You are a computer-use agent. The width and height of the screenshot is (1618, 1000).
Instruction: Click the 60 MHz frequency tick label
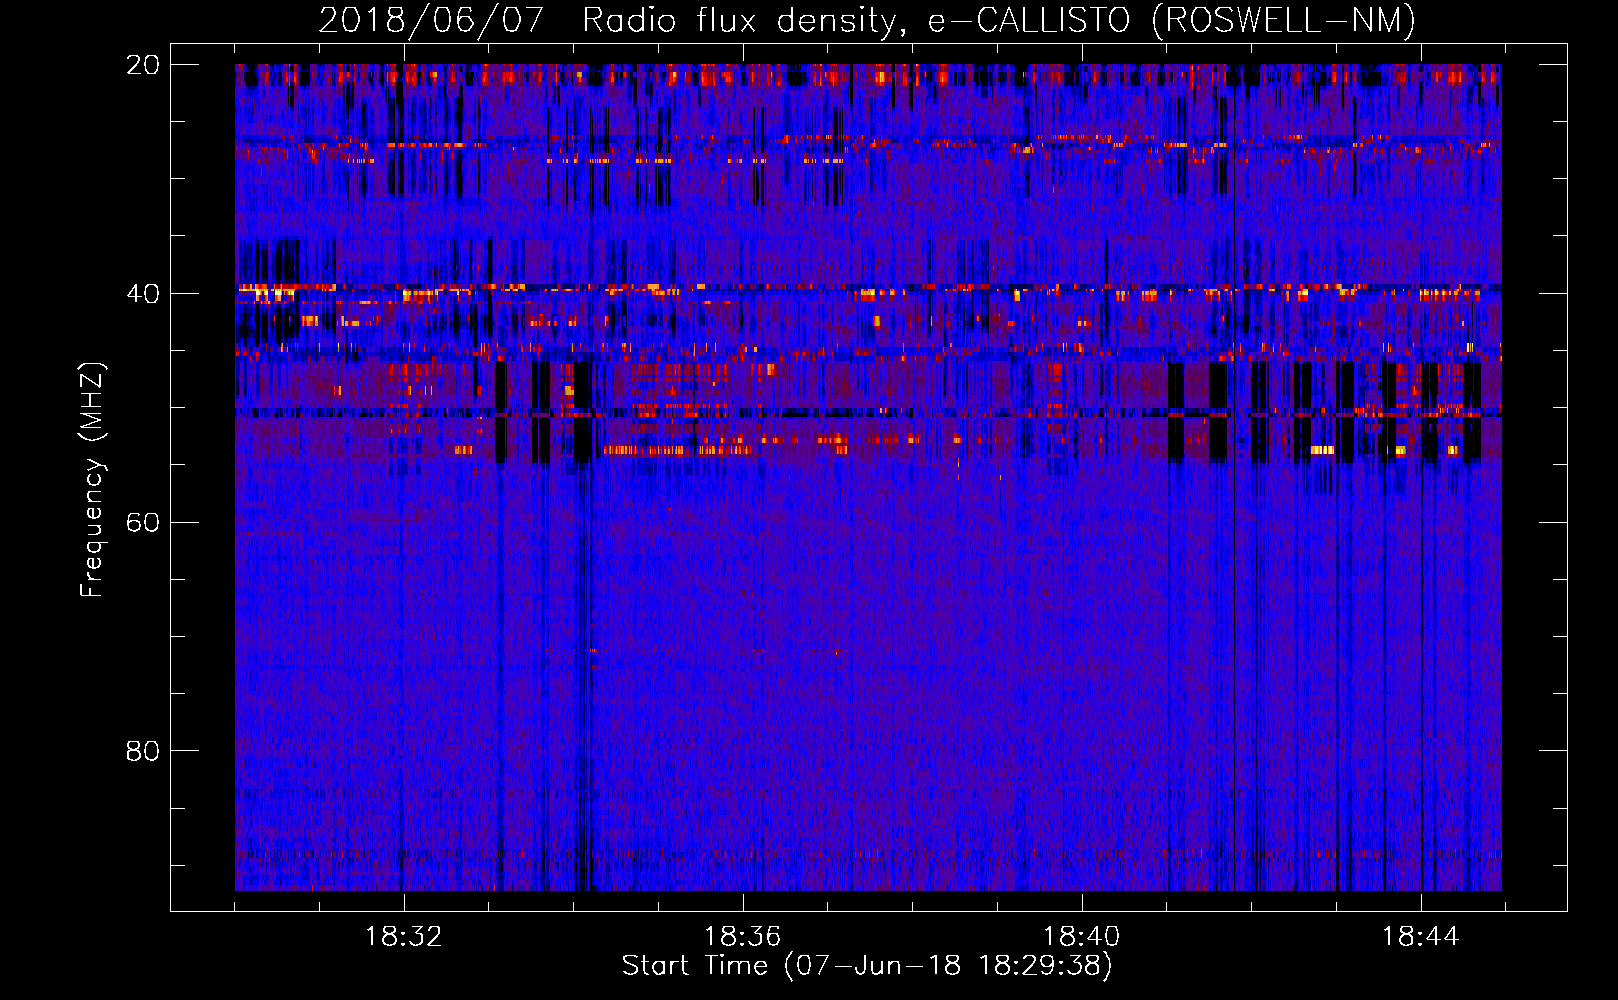pos(142,522)
